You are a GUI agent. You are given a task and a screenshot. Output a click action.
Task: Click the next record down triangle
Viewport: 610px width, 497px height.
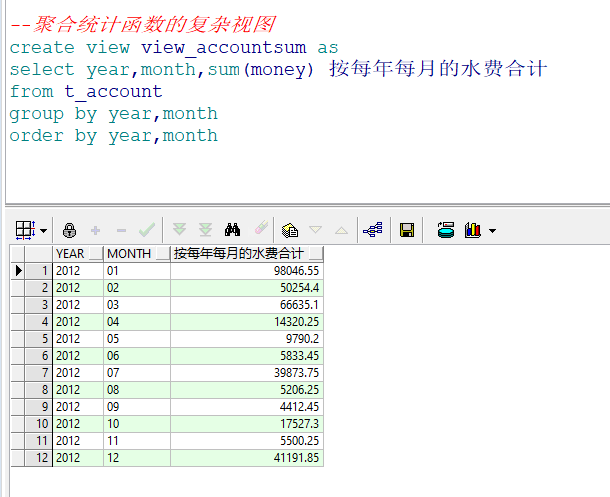tap(316, 229)
